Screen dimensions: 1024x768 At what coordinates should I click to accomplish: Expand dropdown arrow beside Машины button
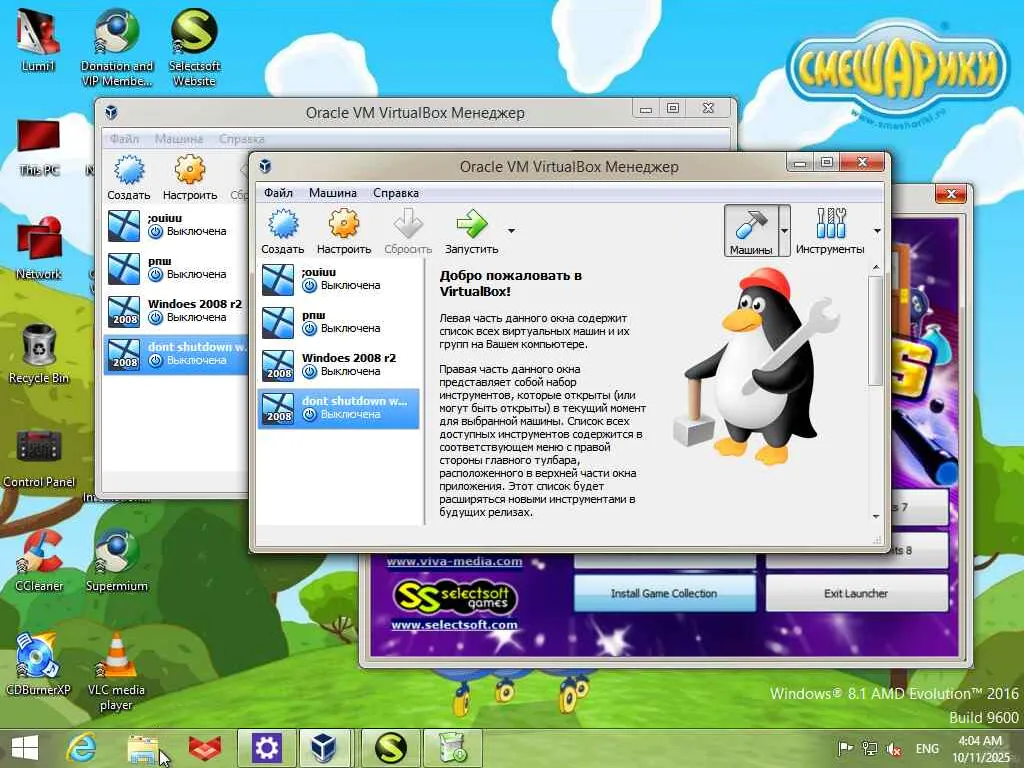784,231
